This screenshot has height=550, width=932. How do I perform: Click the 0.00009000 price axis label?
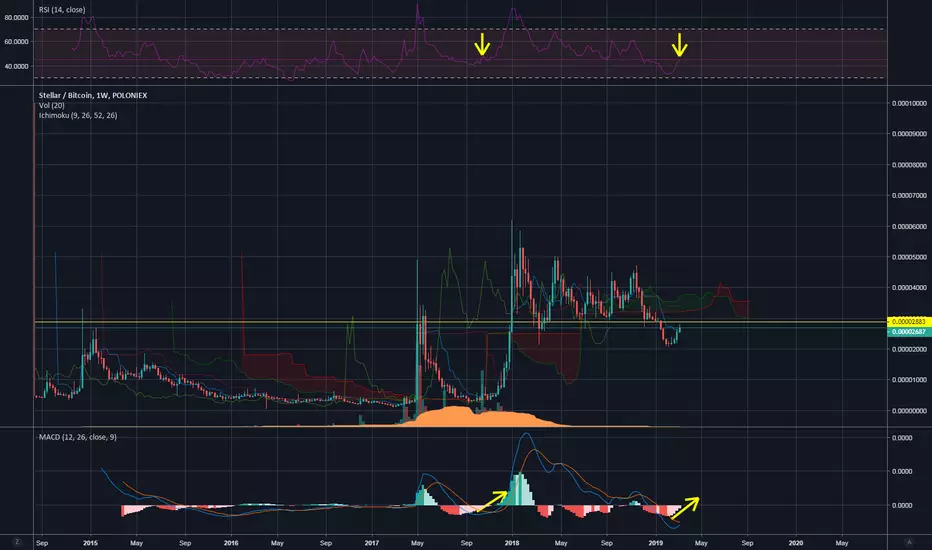(909, 134)
